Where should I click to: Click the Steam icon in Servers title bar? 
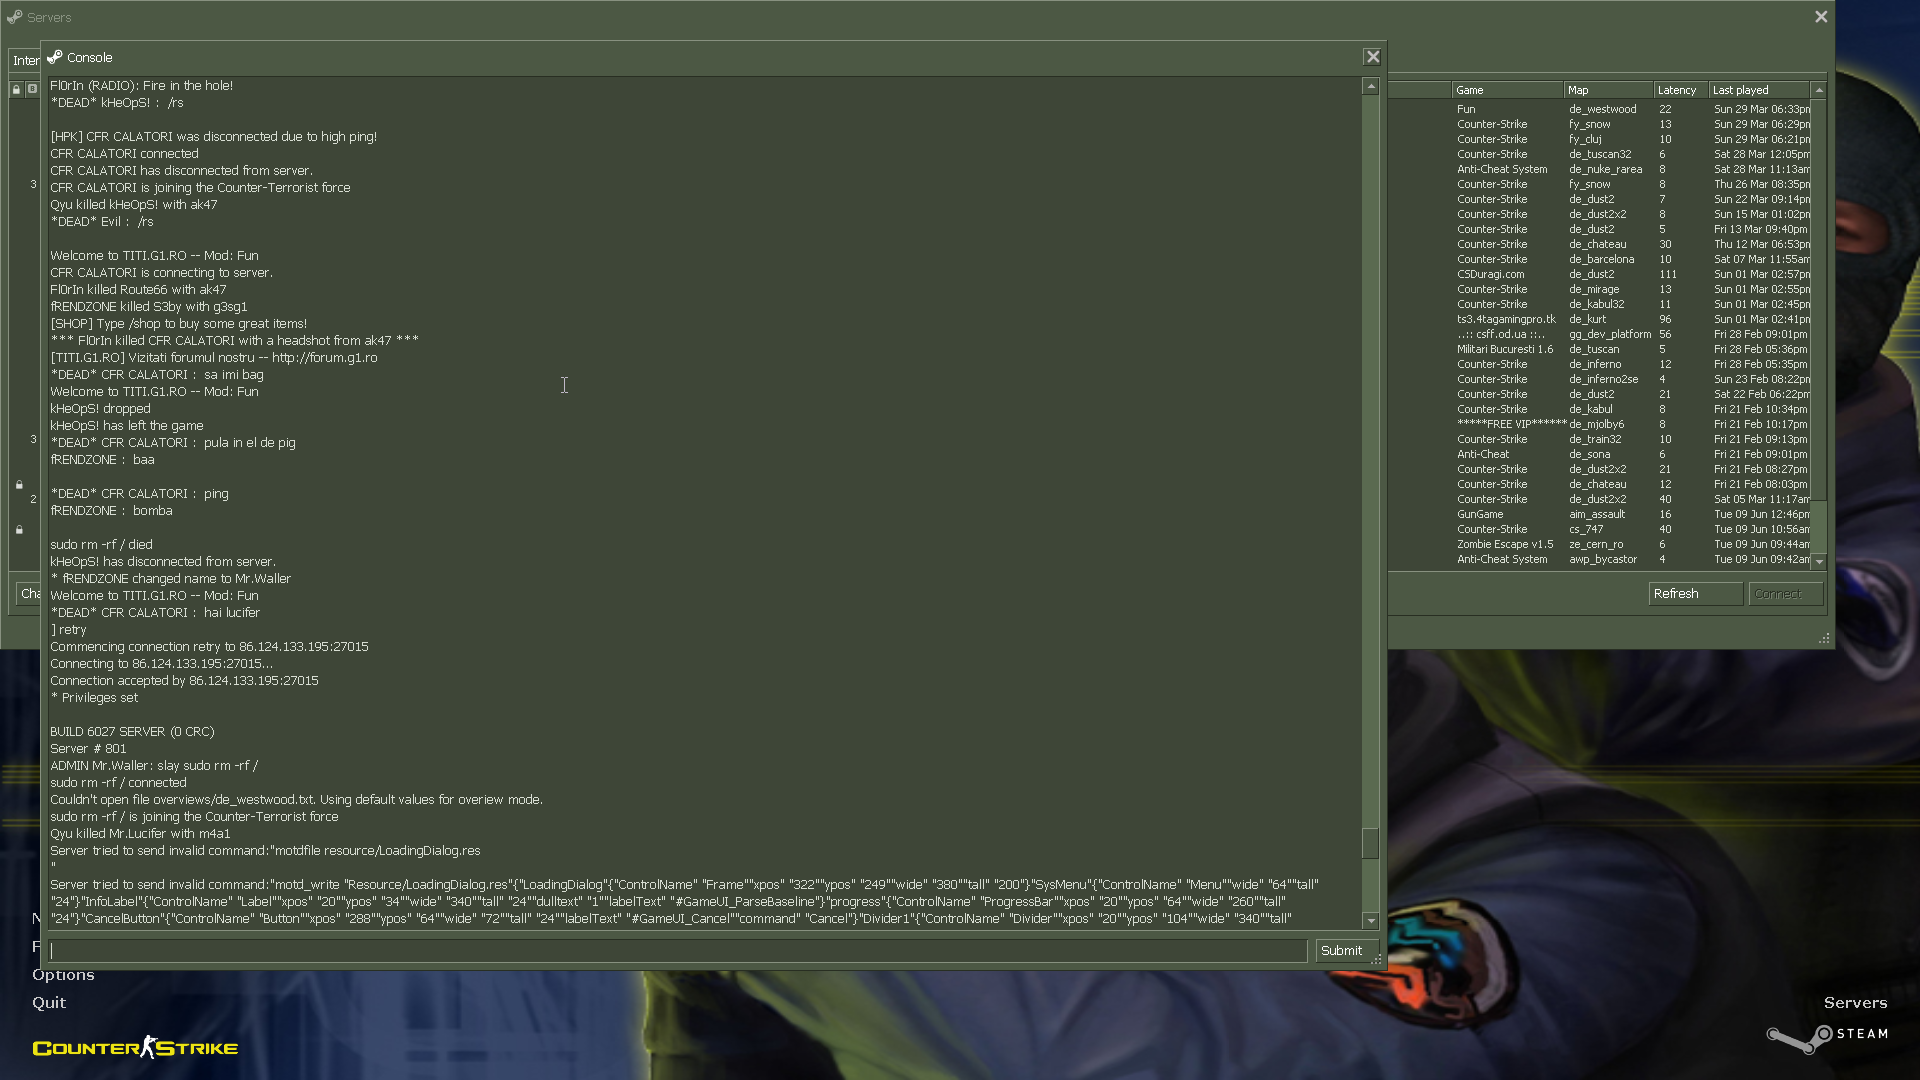14,17
